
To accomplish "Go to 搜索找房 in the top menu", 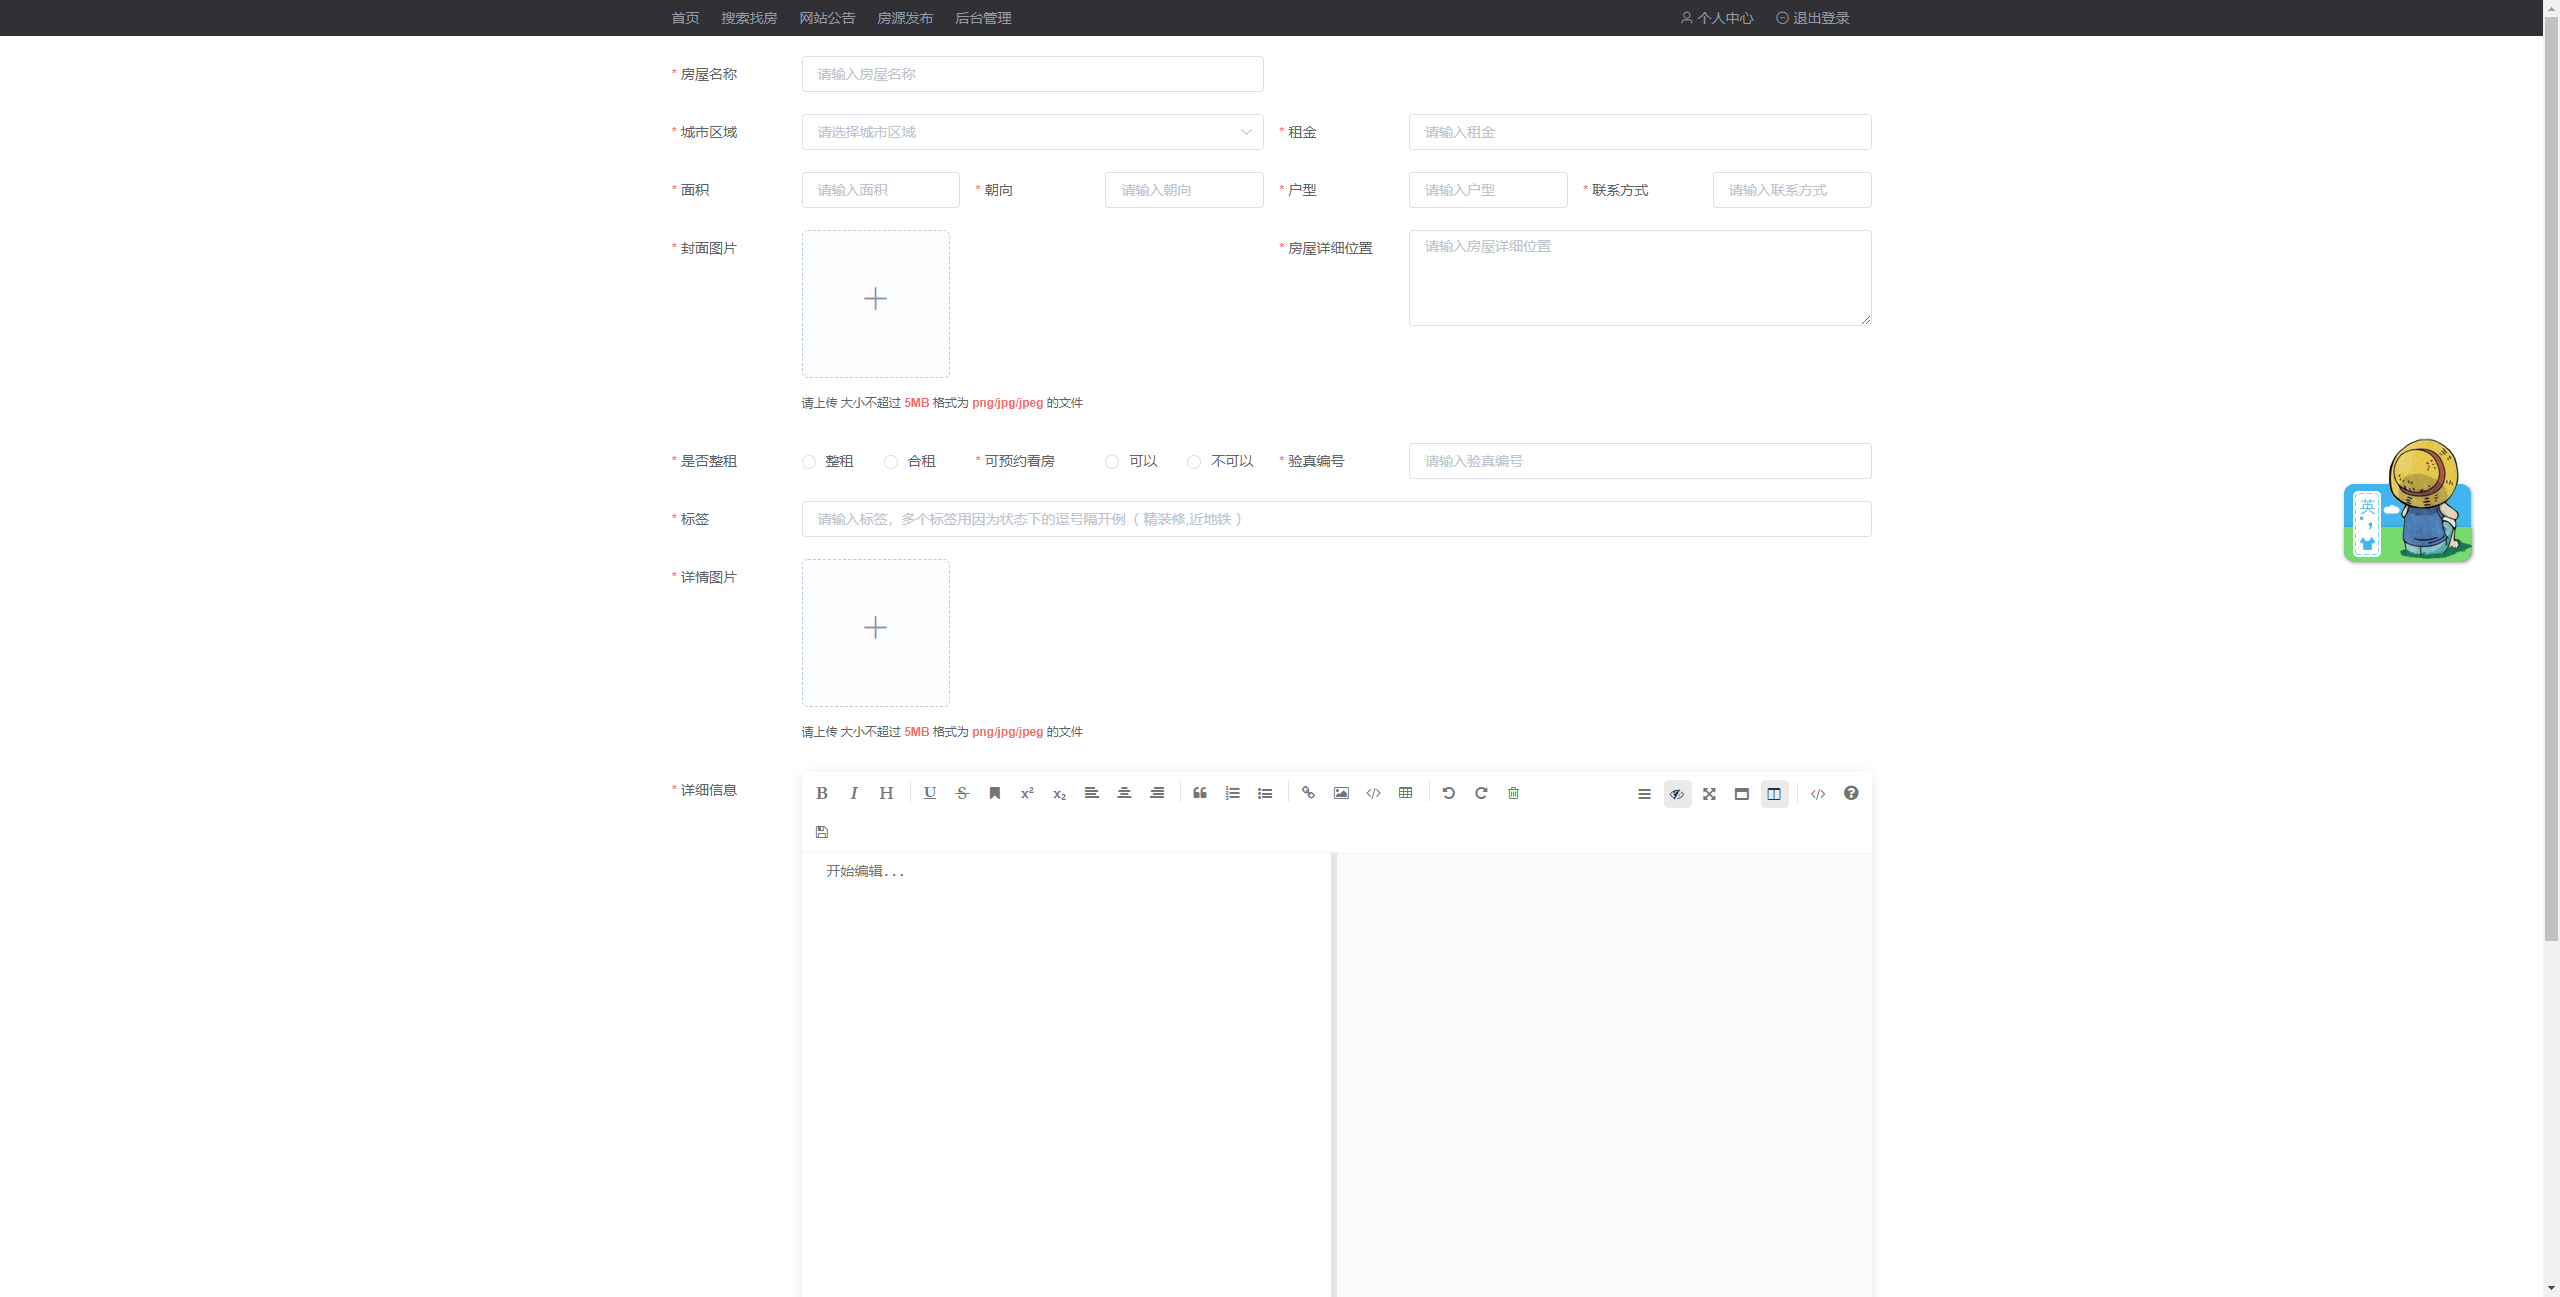I will (749, 18).
